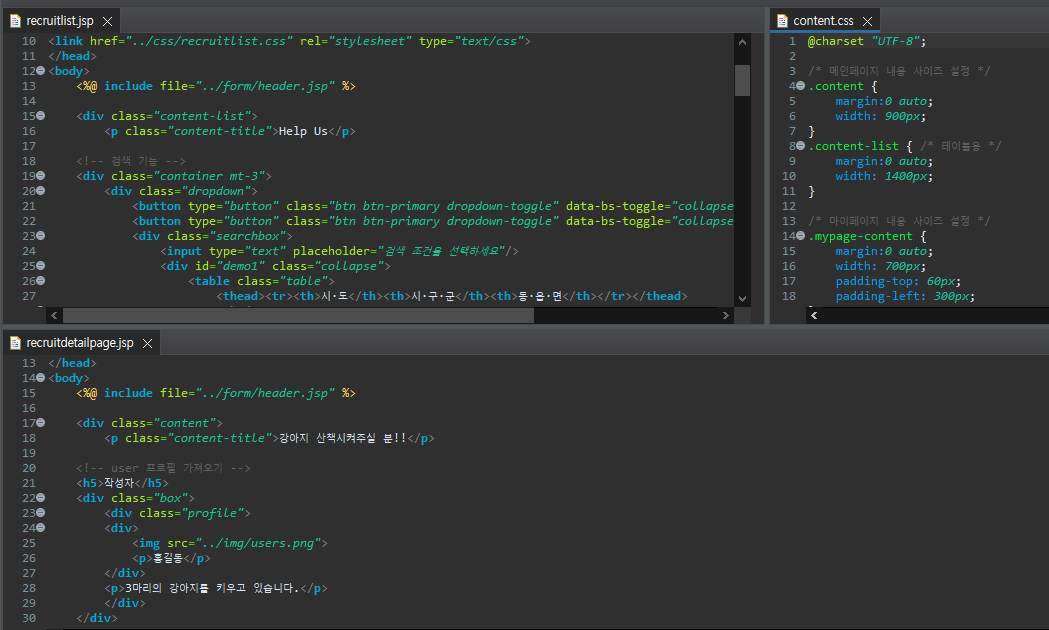Close the recruitdetailpage.jsp tab
This screenshot has height=630, width=1049.
(x=148, y=343)
